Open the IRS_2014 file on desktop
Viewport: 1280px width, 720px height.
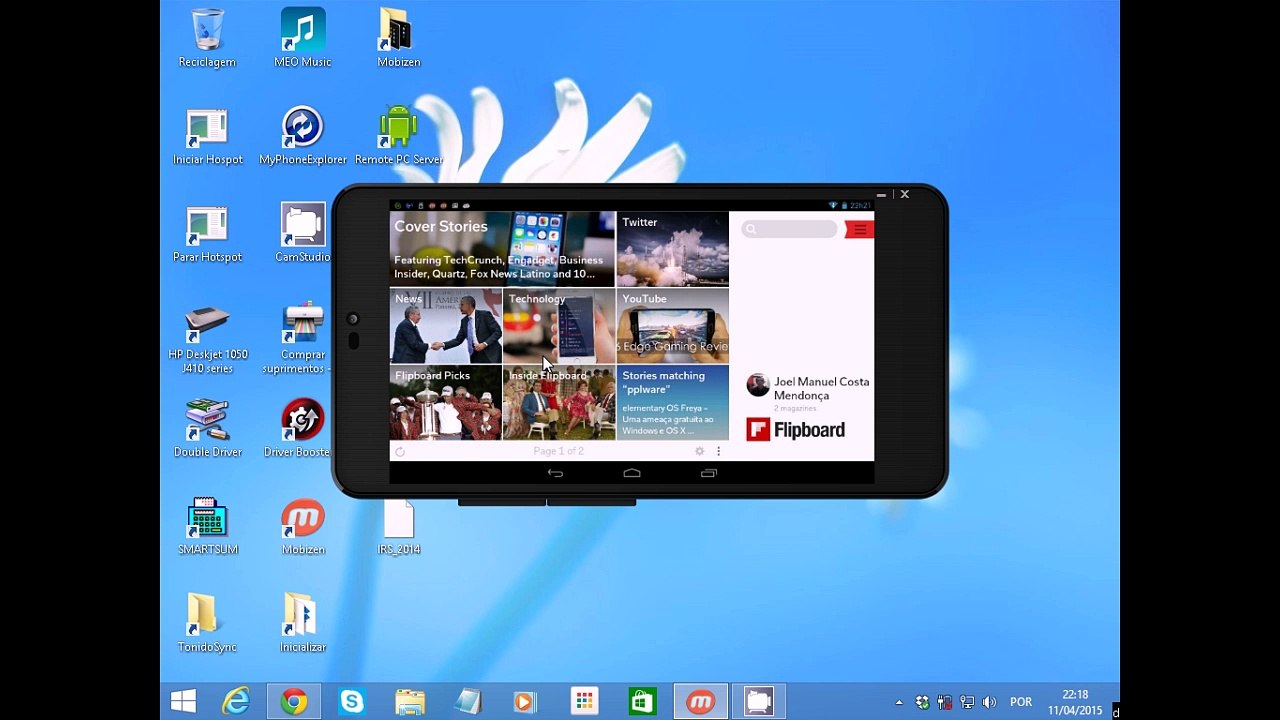pyautogui.click(x=399, y=526)
